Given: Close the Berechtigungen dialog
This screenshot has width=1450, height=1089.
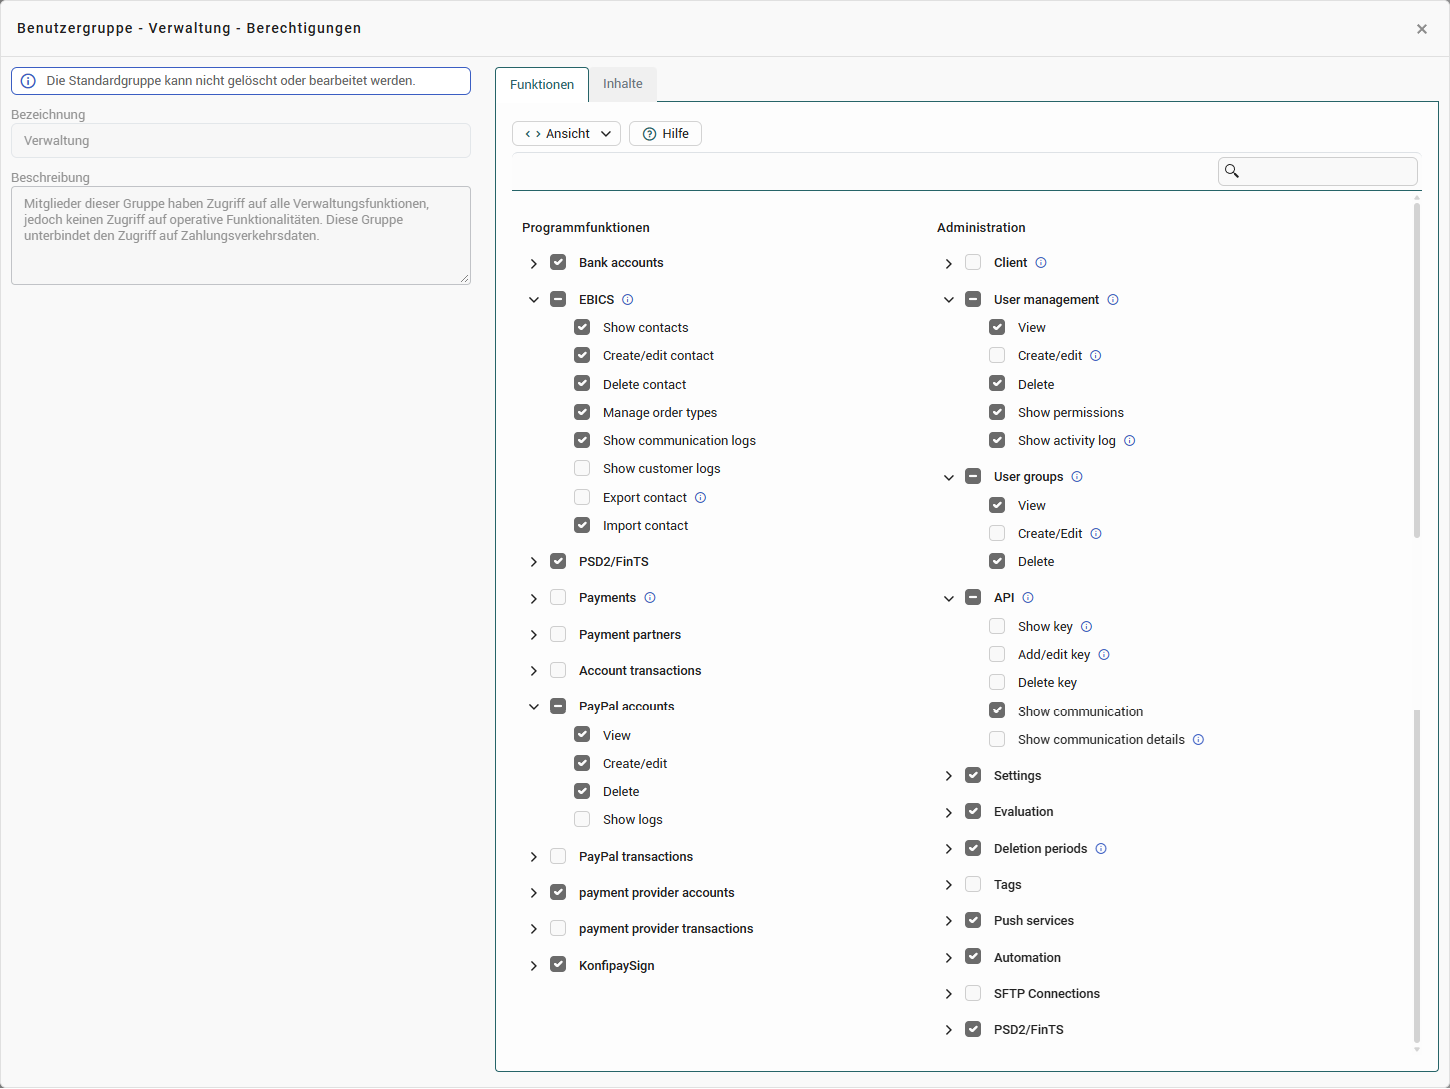Looking at the screenshot, I should coord(1422,29).
